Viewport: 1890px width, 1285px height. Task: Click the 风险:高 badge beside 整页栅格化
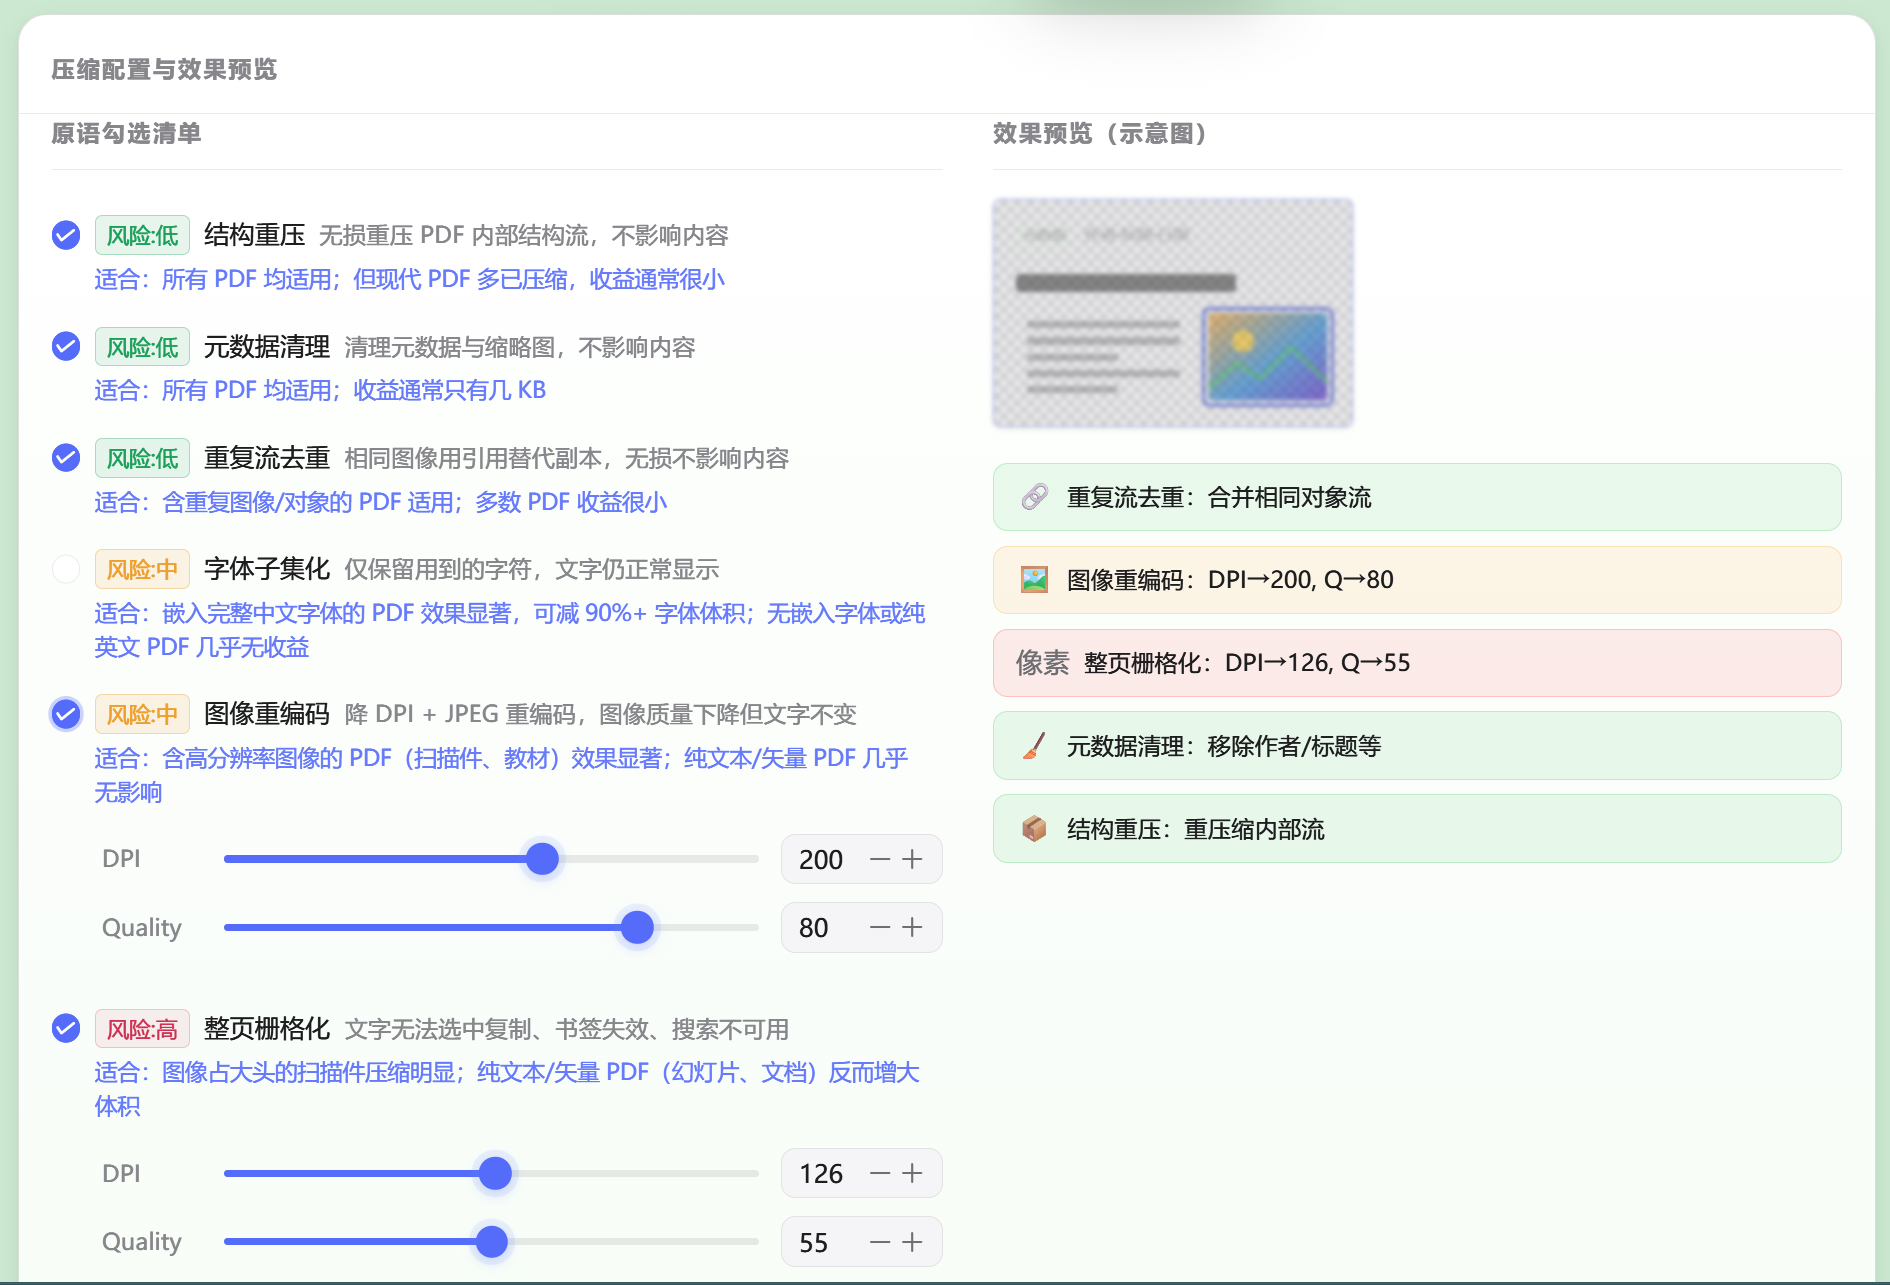point(142,1029)
